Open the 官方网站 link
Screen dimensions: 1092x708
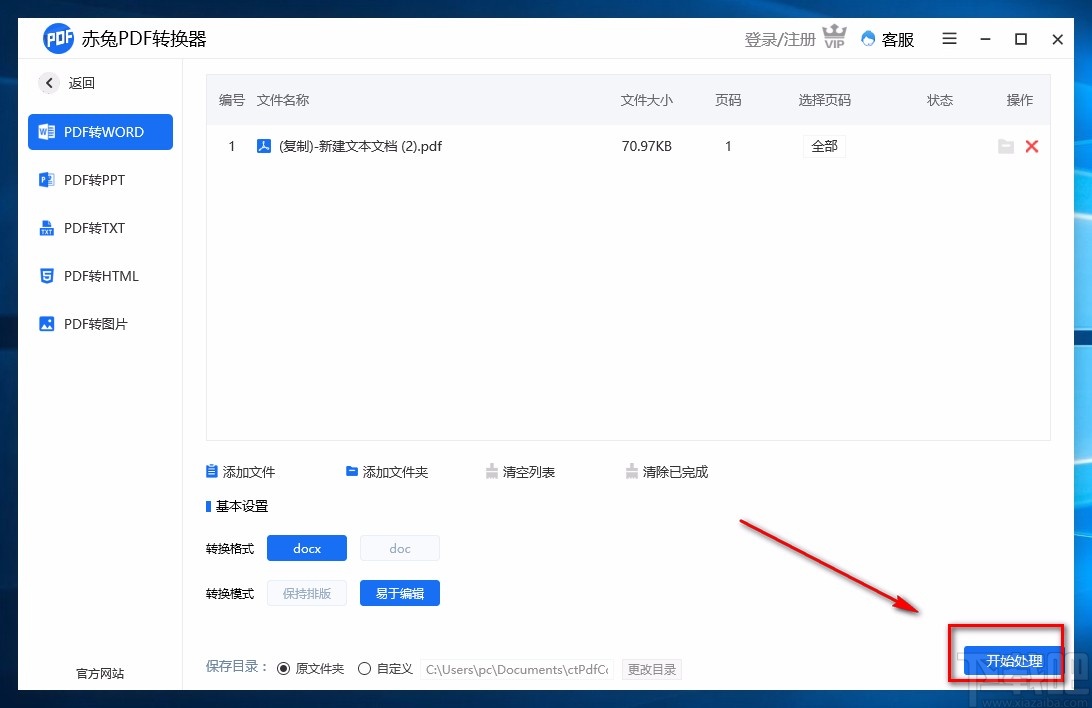click(99, 673)
